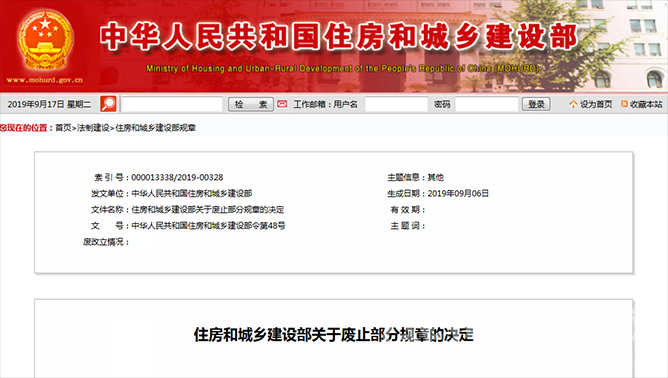Click the www.mohurd.gov.cn text under emblem
Viewport: 668px width, 378px height.
pyautogui.click(x=45, y=80)
